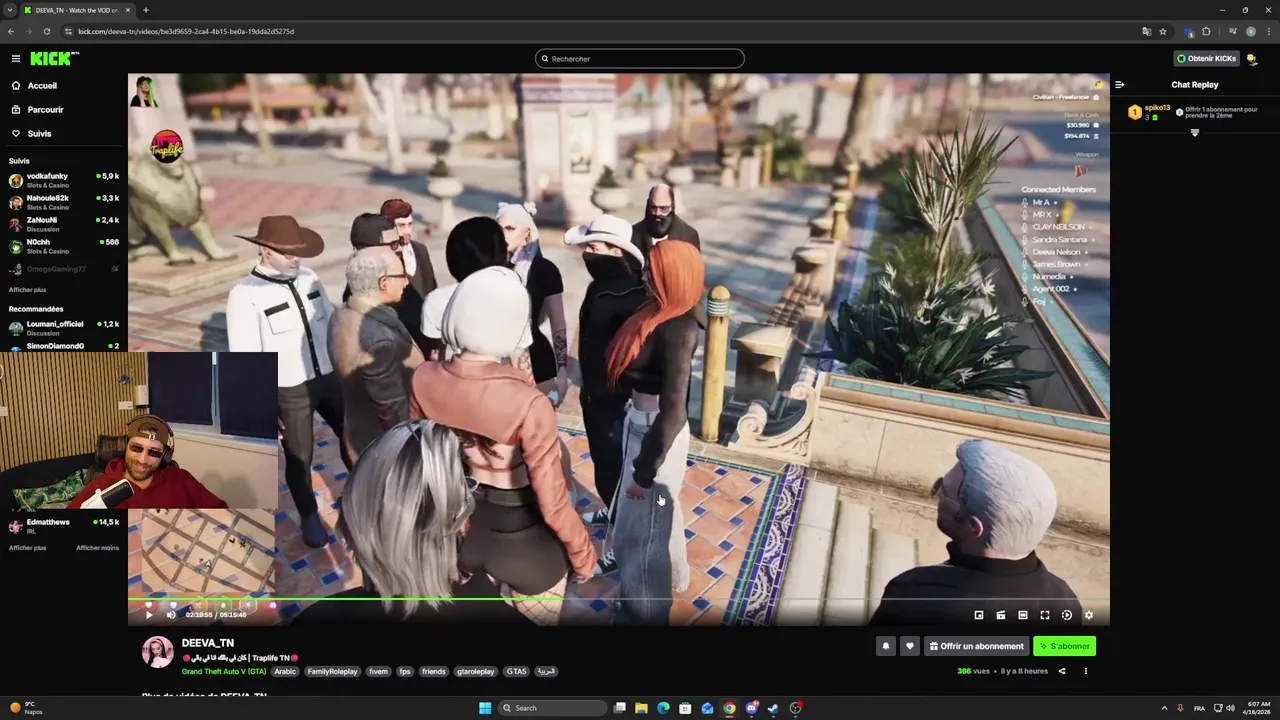This screenshot has width=1280, height=720.
Task: Show hidden system tray icons
Action: tap(1163, 708)
